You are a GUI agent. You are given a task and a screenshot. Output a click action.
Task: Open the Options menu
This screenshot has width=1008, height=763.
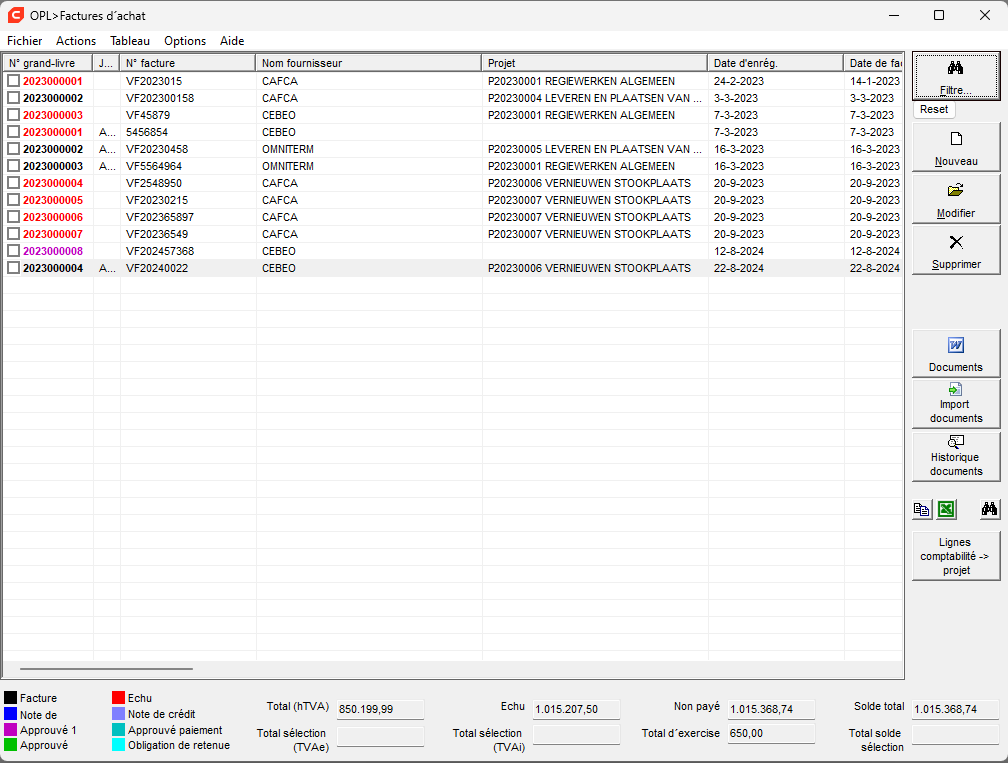coord(185,40)
